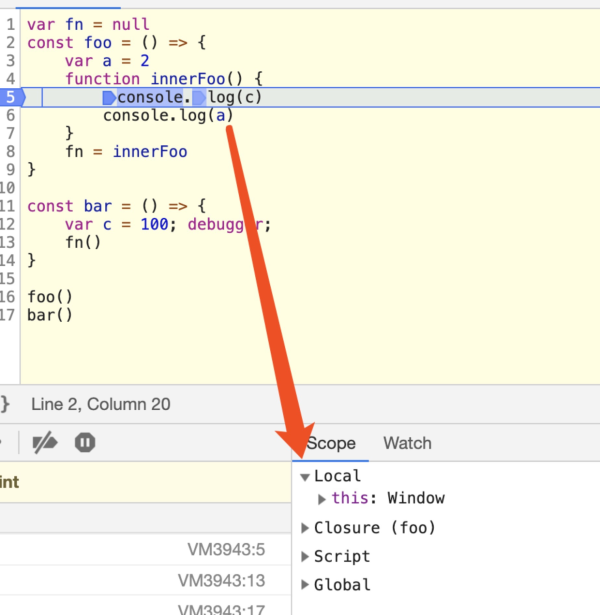
Task: Click 'var a = 2' on line 3
Action: (x=107, y=61)
